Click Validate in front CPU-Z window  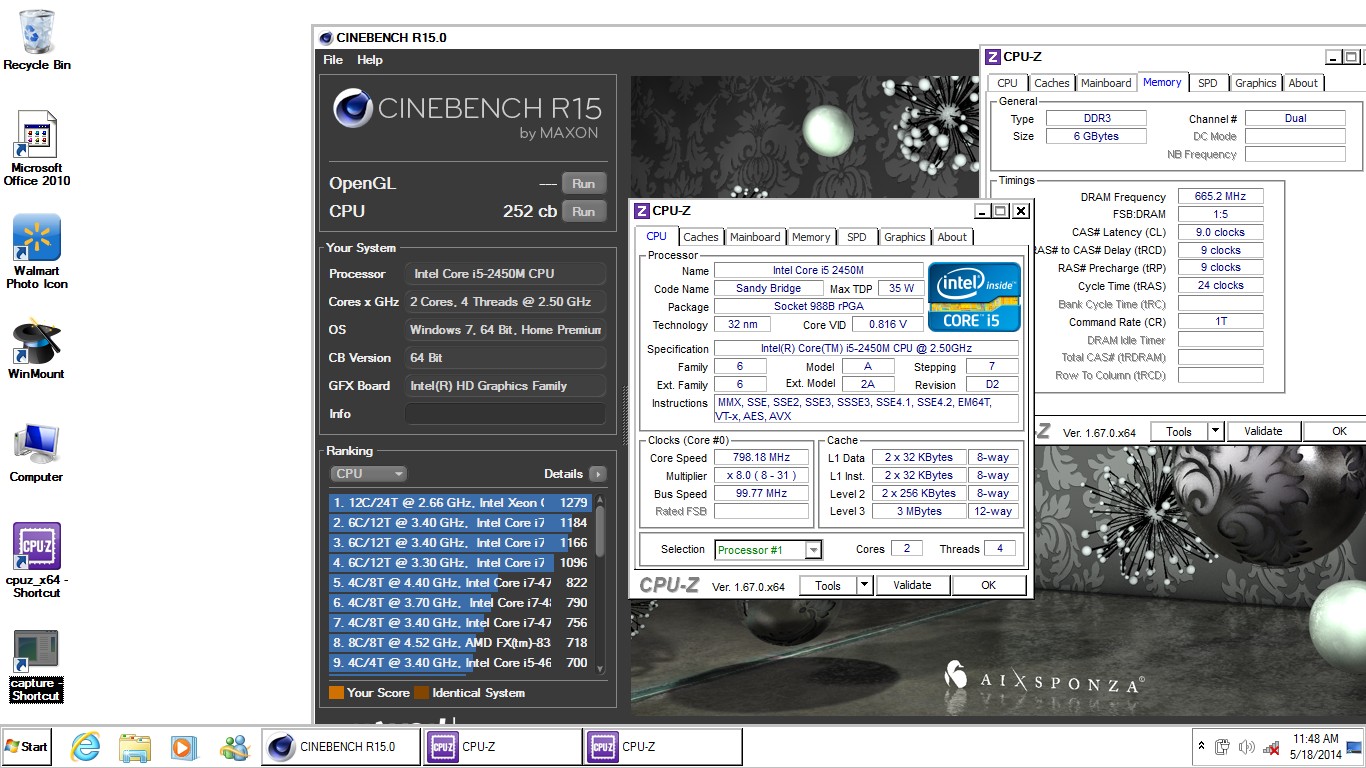pyautogui.click(x=912, y=585)
